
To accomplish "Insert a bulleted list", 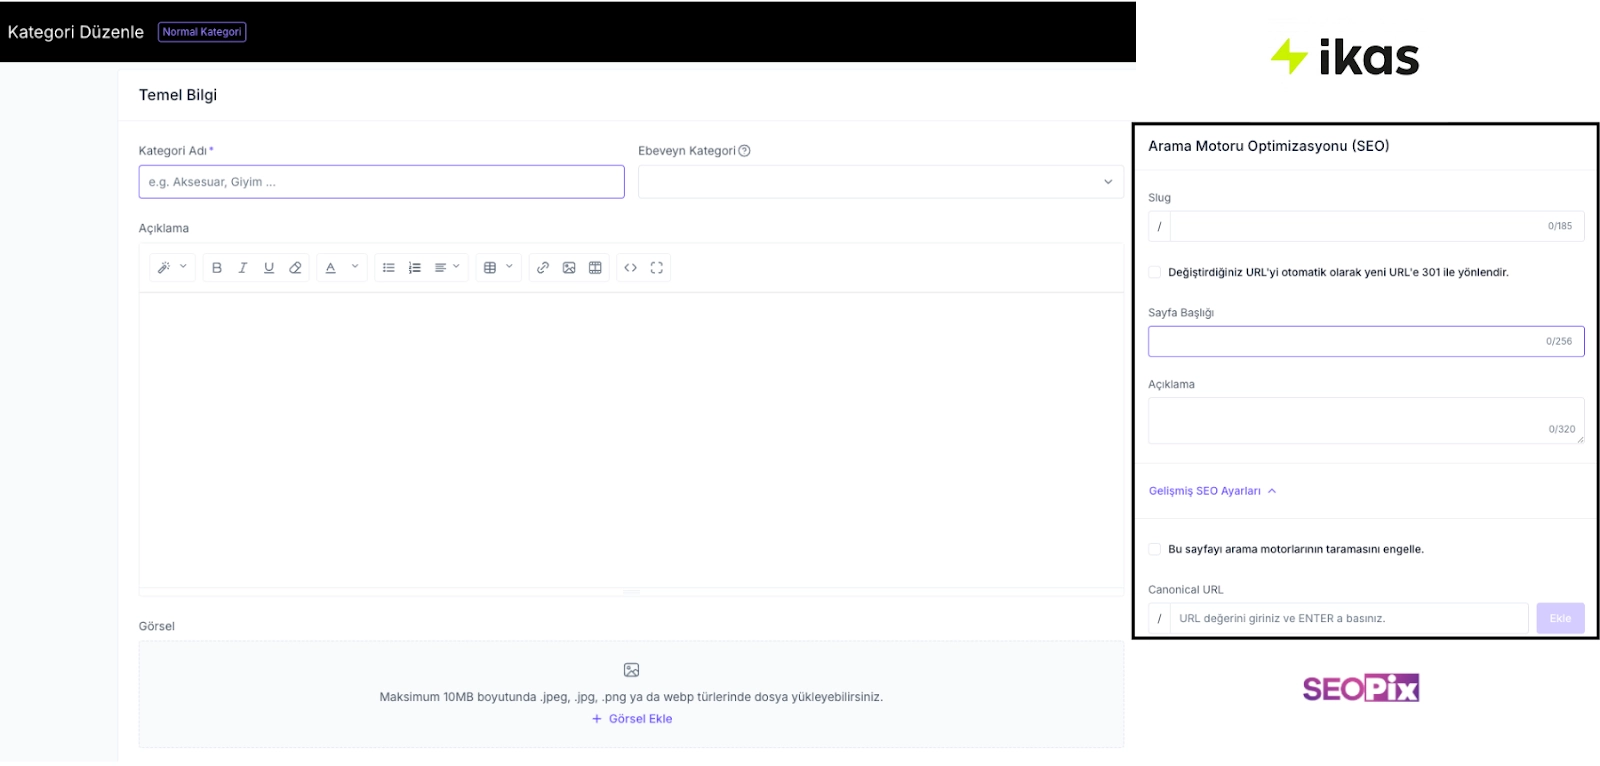I will (x=389, y=268).
